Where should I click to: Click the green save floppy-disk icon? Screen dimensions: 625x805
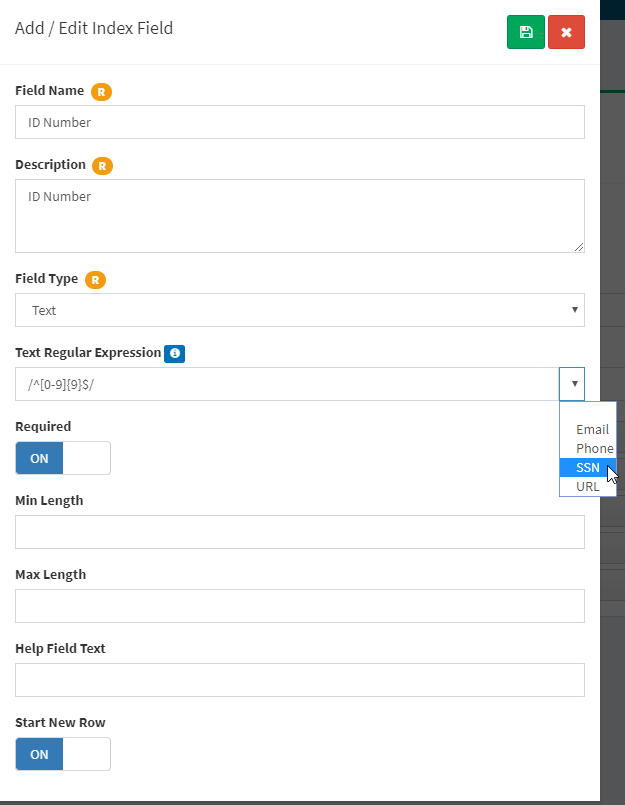point(525,32)
